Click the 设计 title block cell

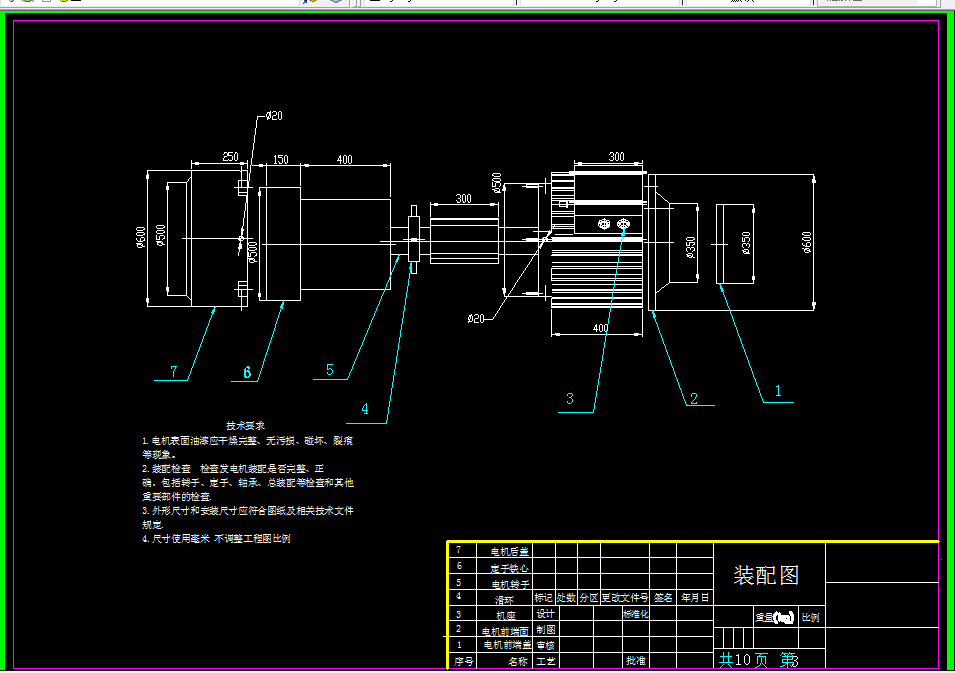coord(545,614)
